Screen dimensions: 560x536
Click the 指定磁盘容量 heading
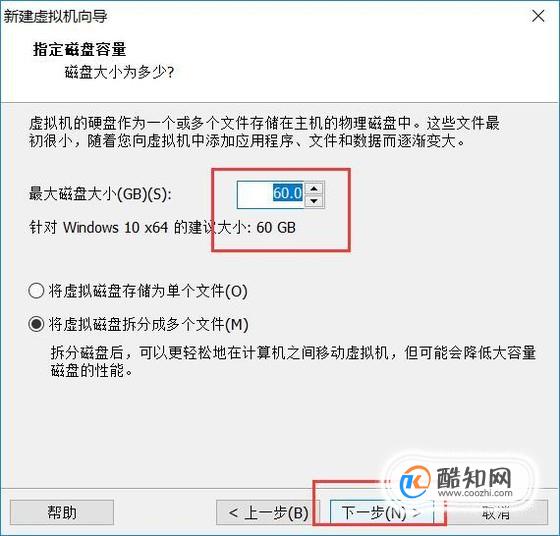(x=79, y=49)
